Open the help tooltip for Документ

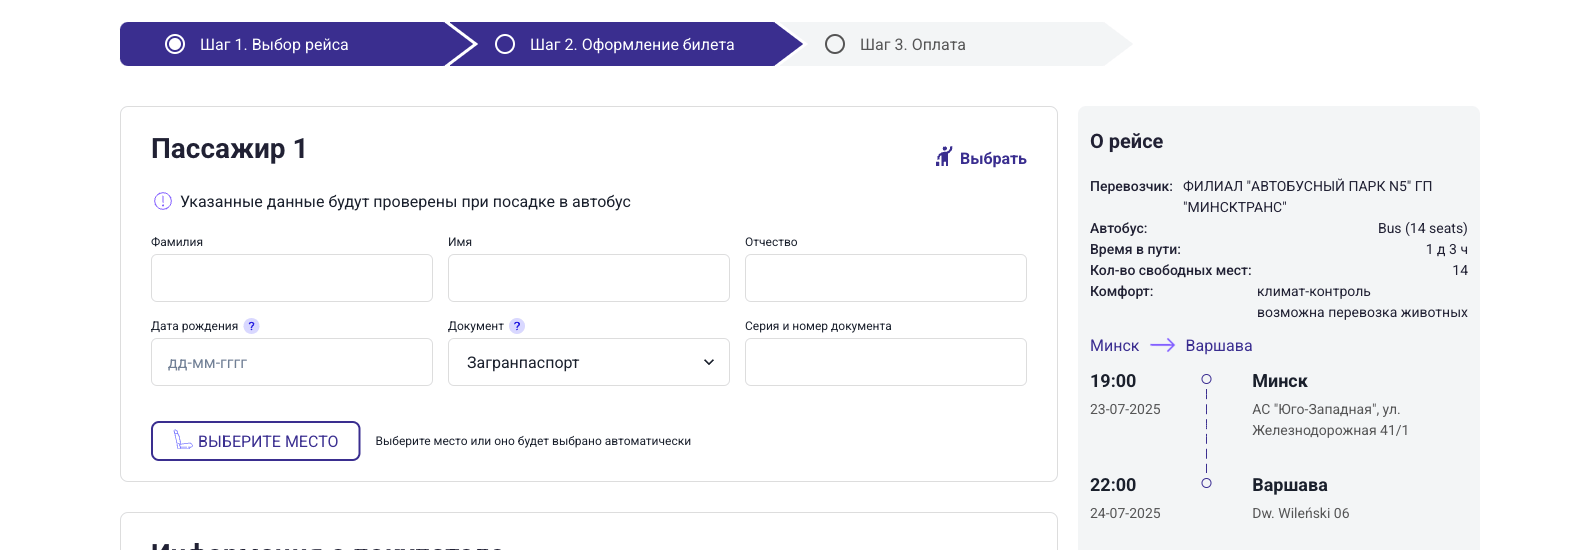point(517,326)
